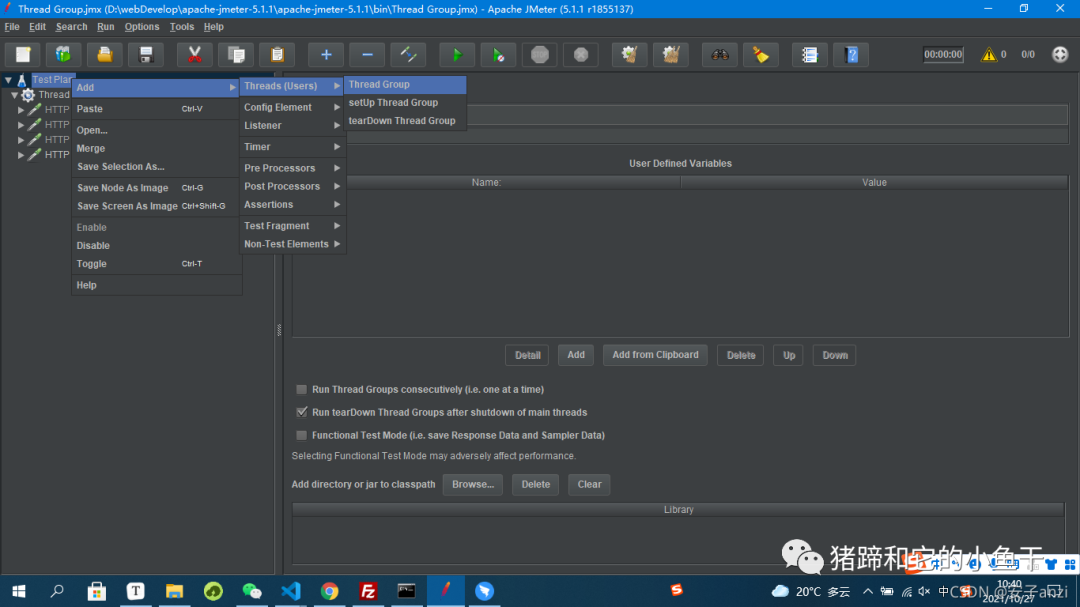Screen dimensions: 1080x607
Task: Click the Name: column header
Action: 486,183
